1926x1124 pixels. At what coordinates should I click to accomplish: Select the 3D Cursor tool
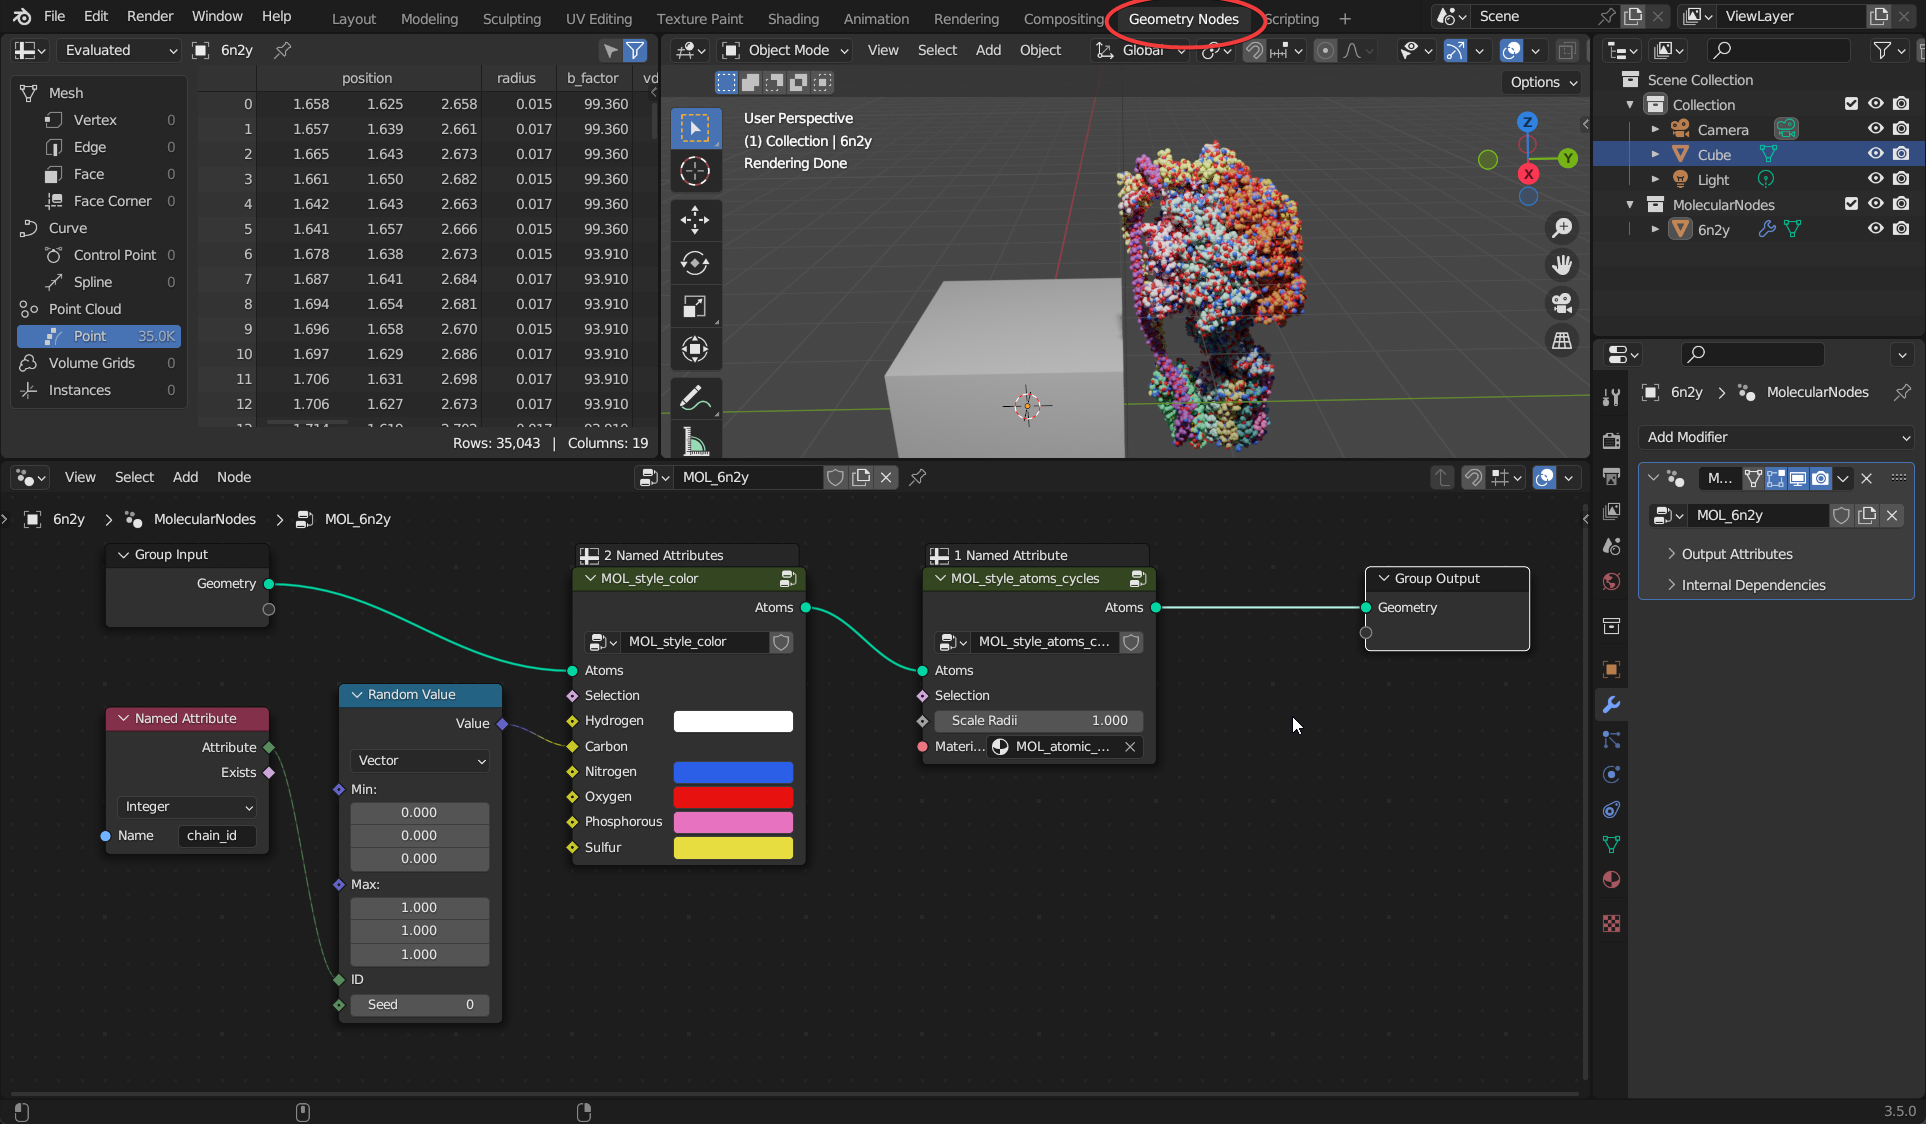pos(695,171)
